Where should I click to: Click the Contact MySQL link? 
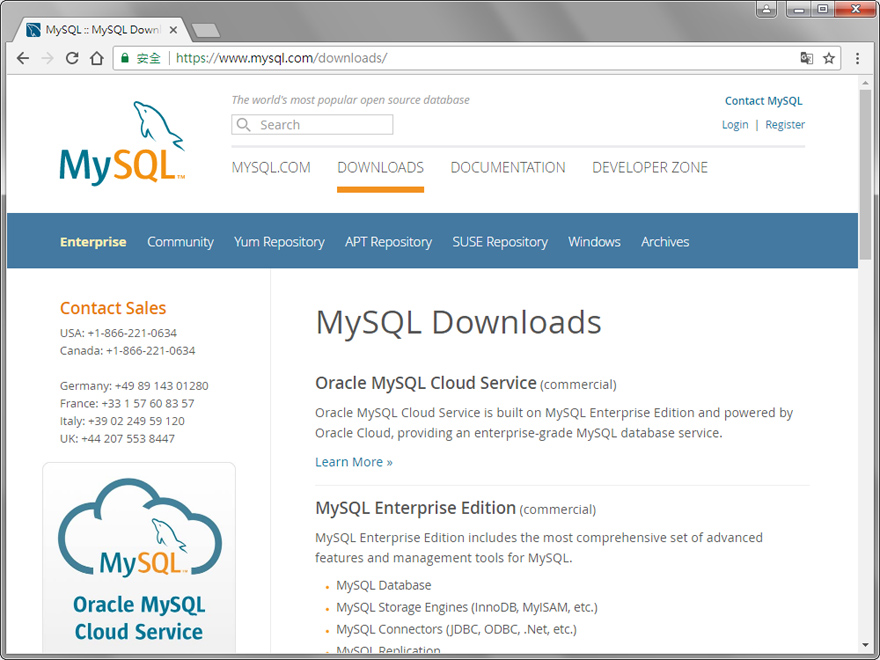(764, 101)
